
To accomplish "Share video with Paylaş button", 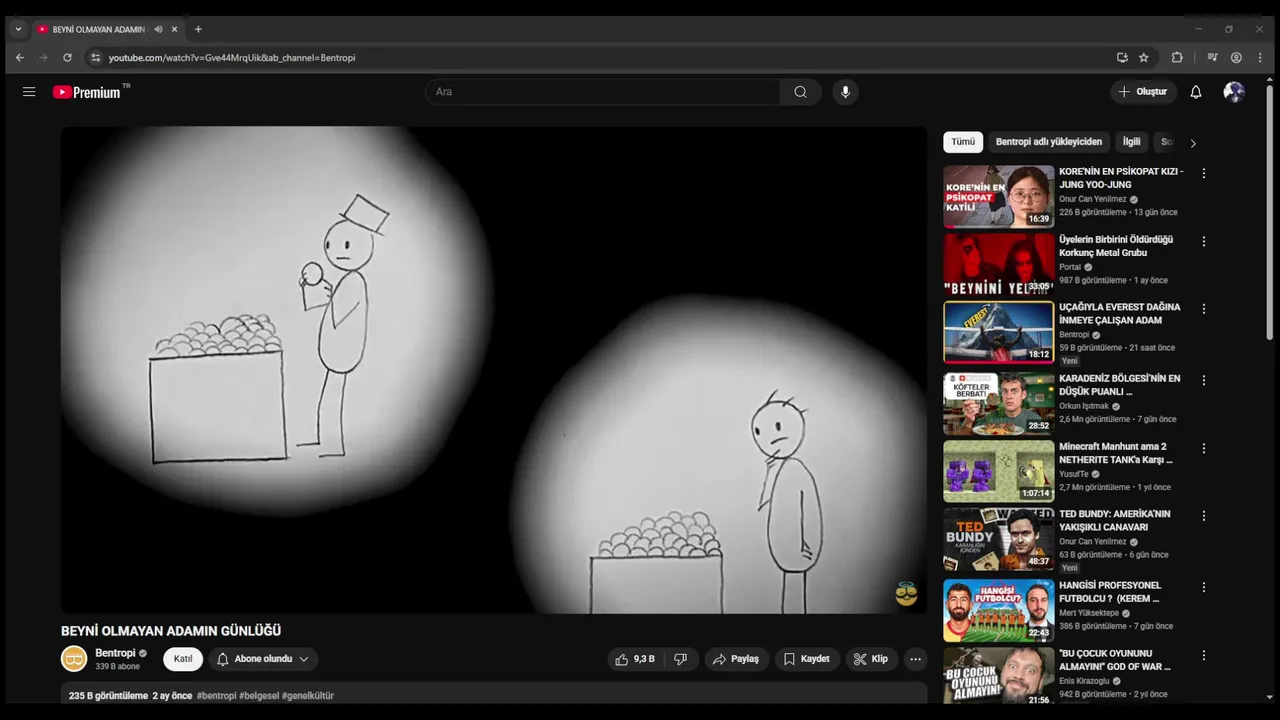I will 736,659.
